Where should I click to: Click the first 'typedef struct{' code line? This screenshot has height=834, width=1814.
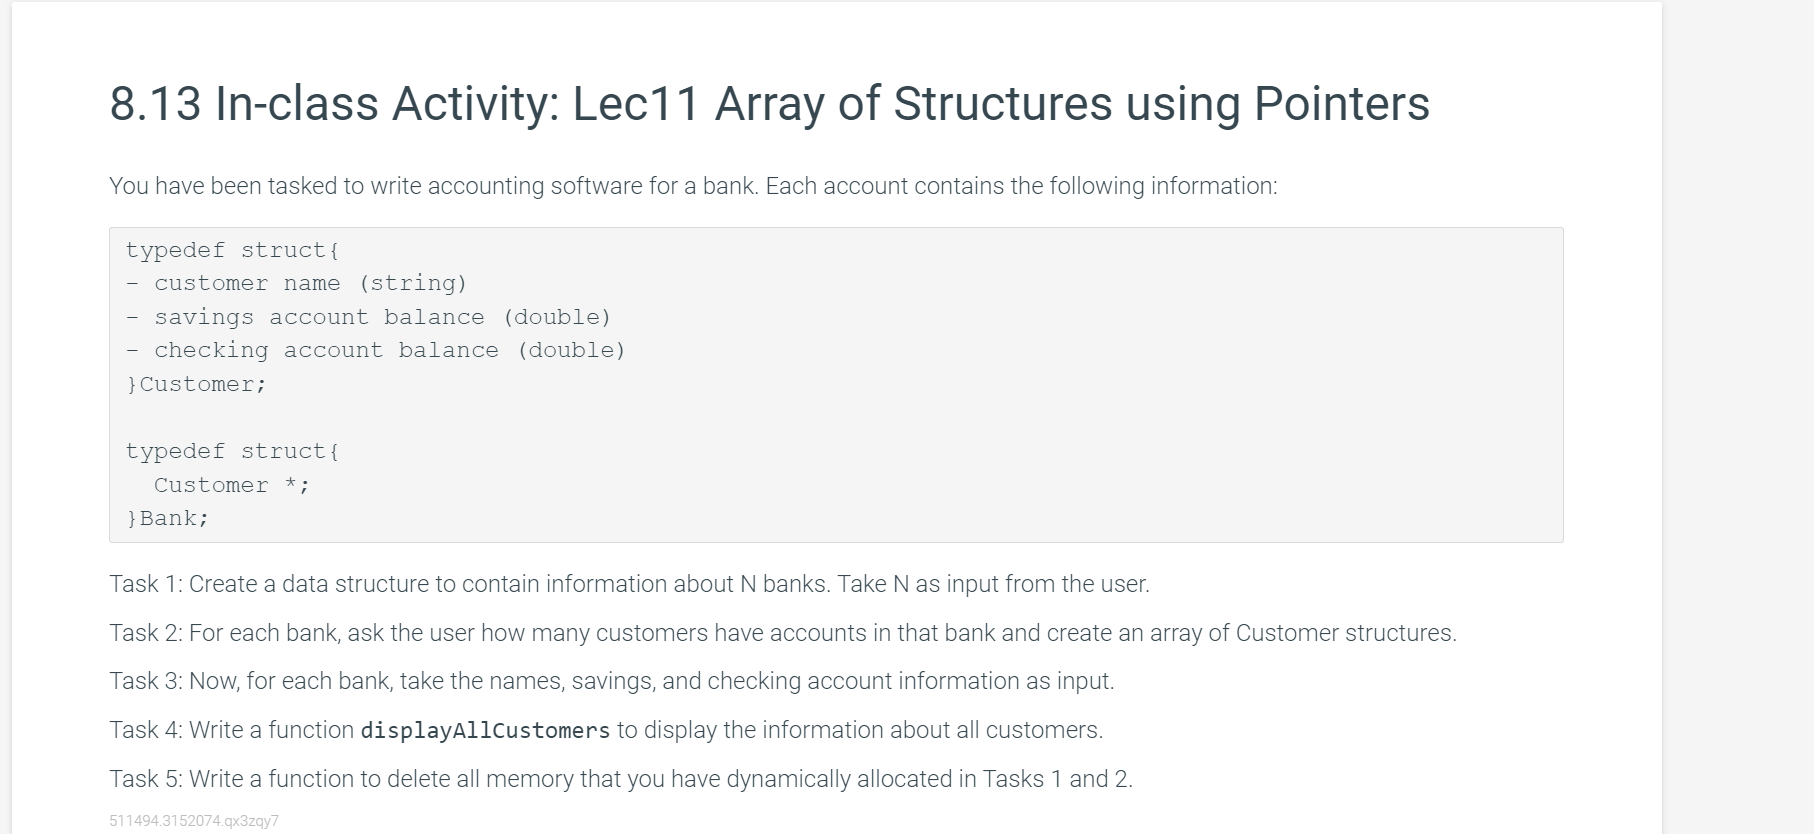click(232, 250)
